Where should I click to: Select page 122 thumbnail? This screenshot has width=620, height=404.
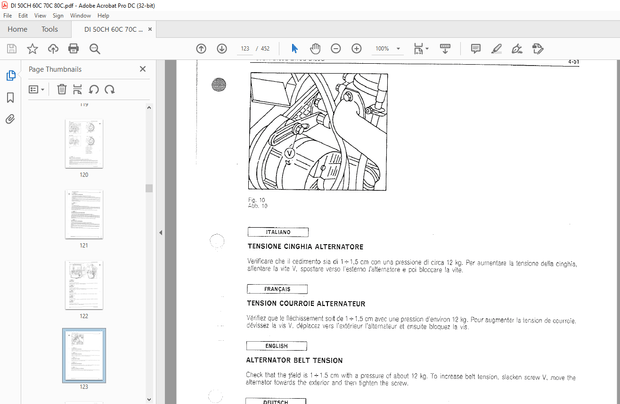84,285
